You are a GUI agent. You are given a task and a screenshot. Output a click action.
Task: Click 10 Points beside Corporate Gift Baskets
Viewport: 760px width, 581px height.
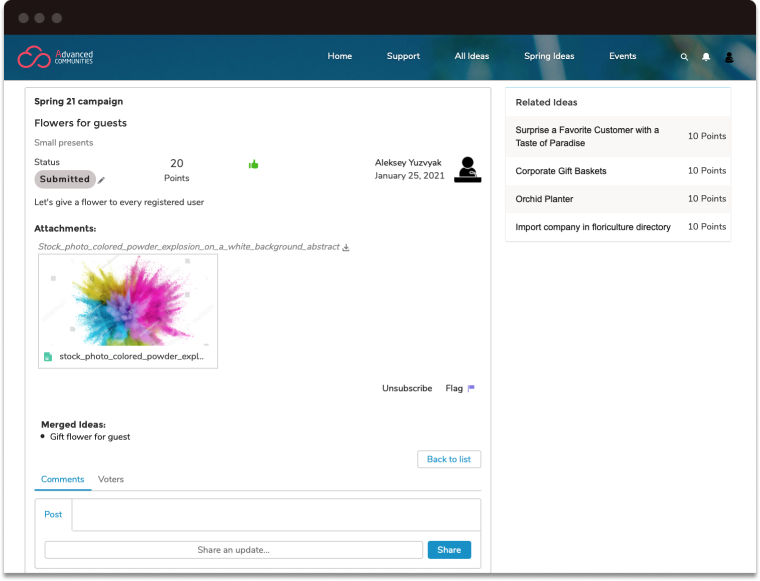point(707,171)
